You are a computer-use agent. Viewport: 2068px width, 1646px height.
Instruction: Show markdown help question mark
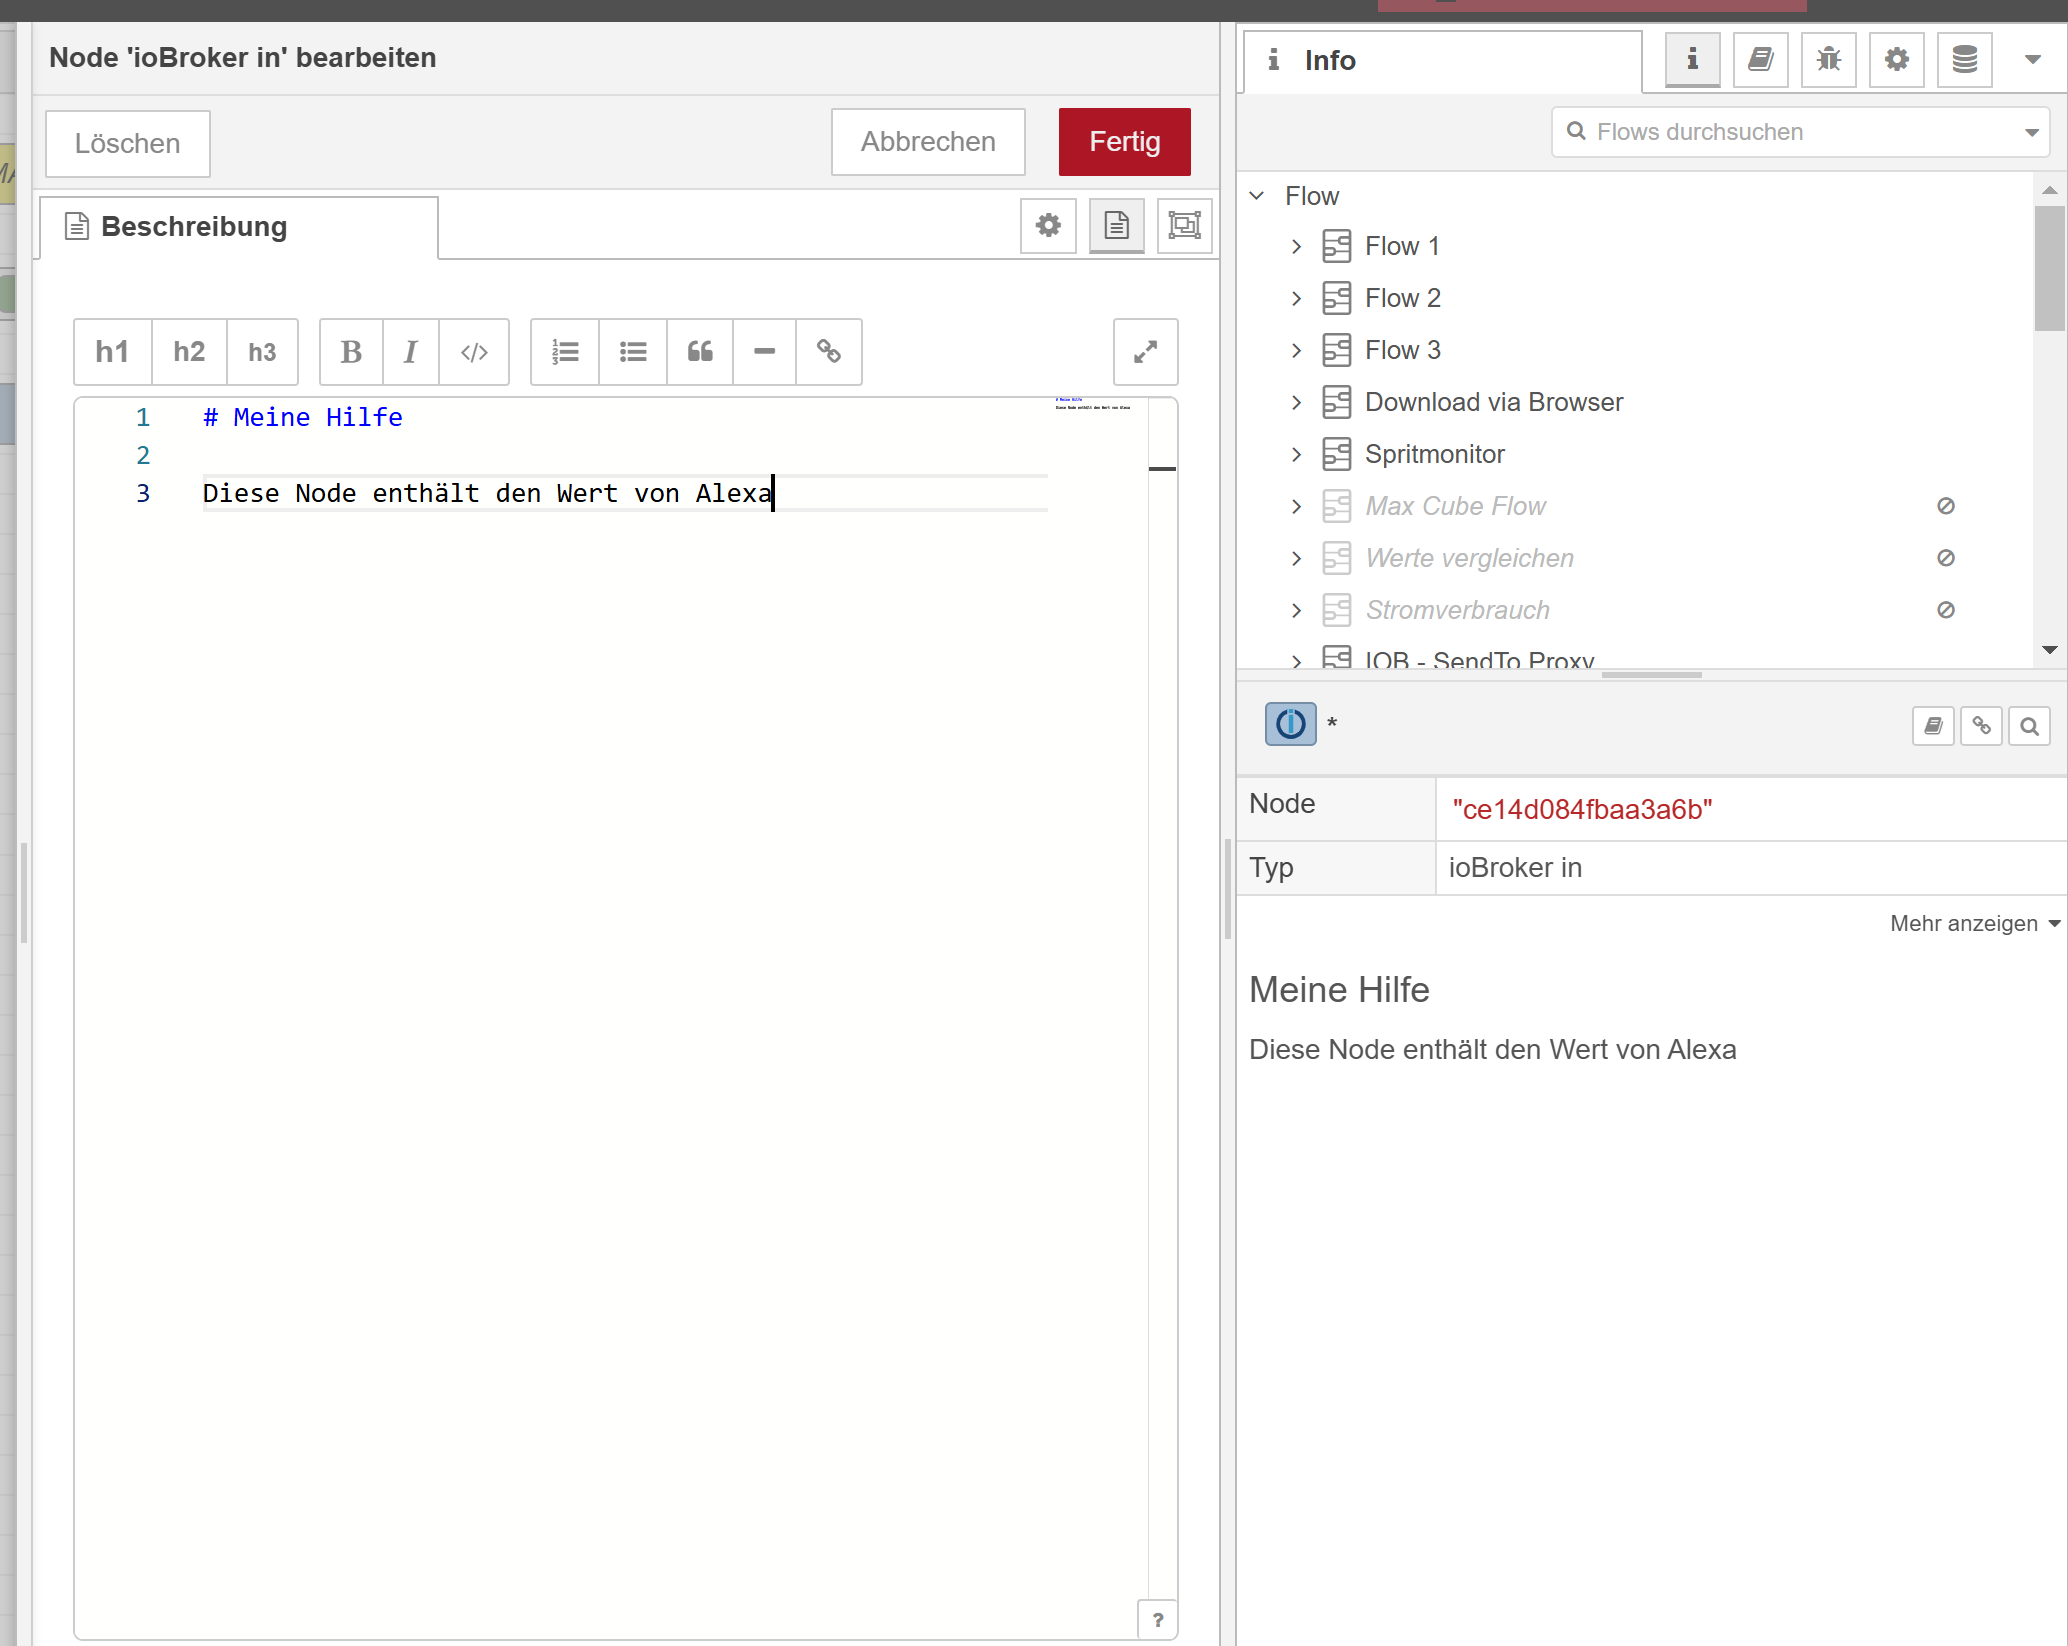coord(1158,1619)
